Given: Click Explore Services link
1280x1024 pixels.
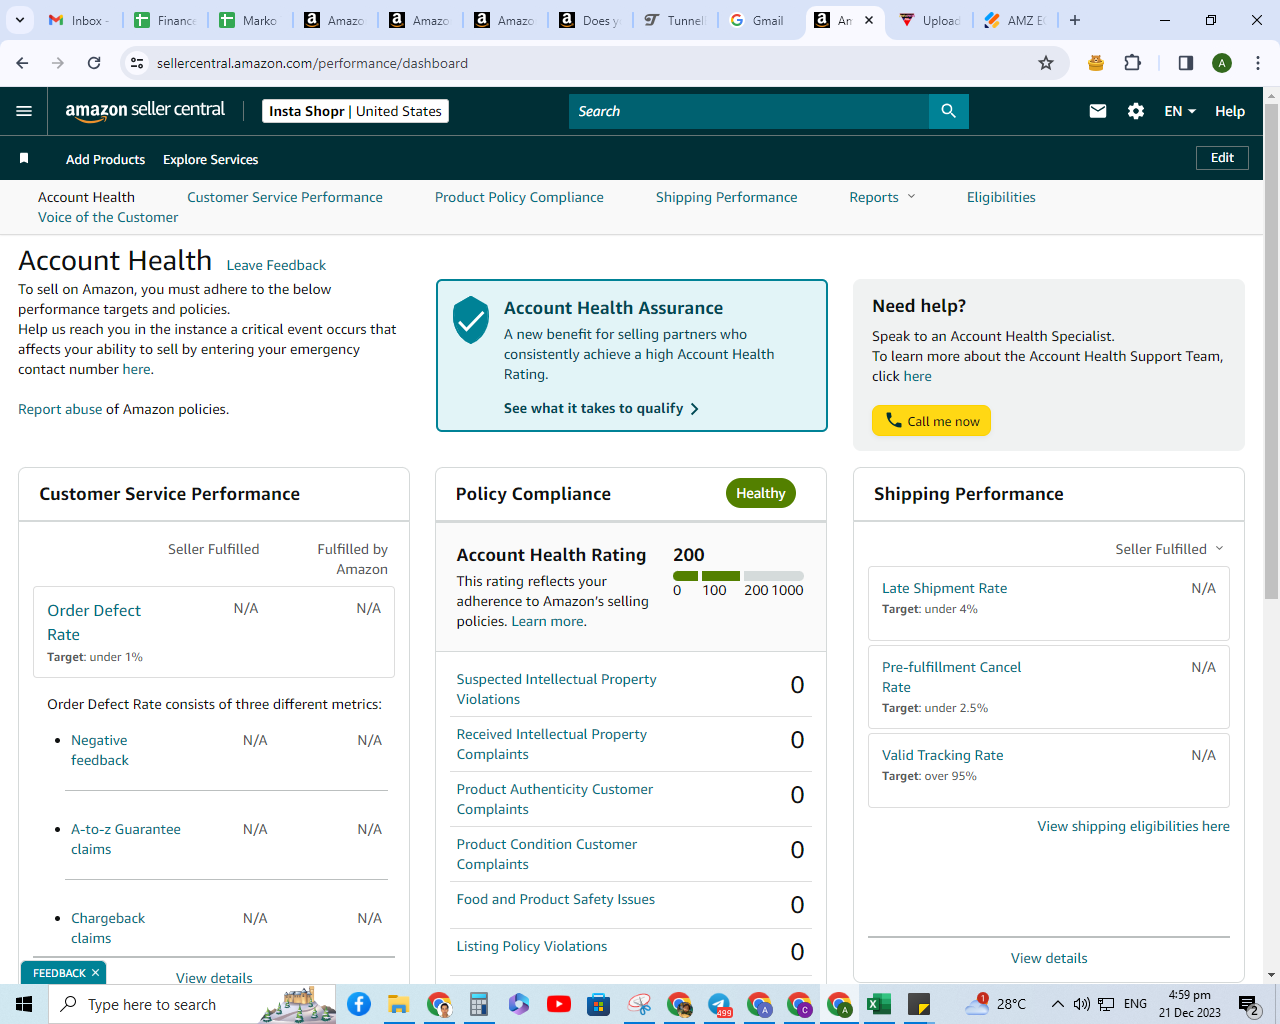Looking at the screenshot, I should [210, 159].
